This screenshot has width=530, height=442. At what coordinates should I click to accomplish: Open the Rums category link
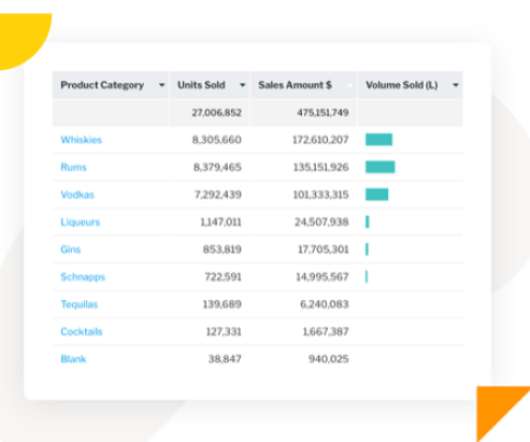pos(73,167)
